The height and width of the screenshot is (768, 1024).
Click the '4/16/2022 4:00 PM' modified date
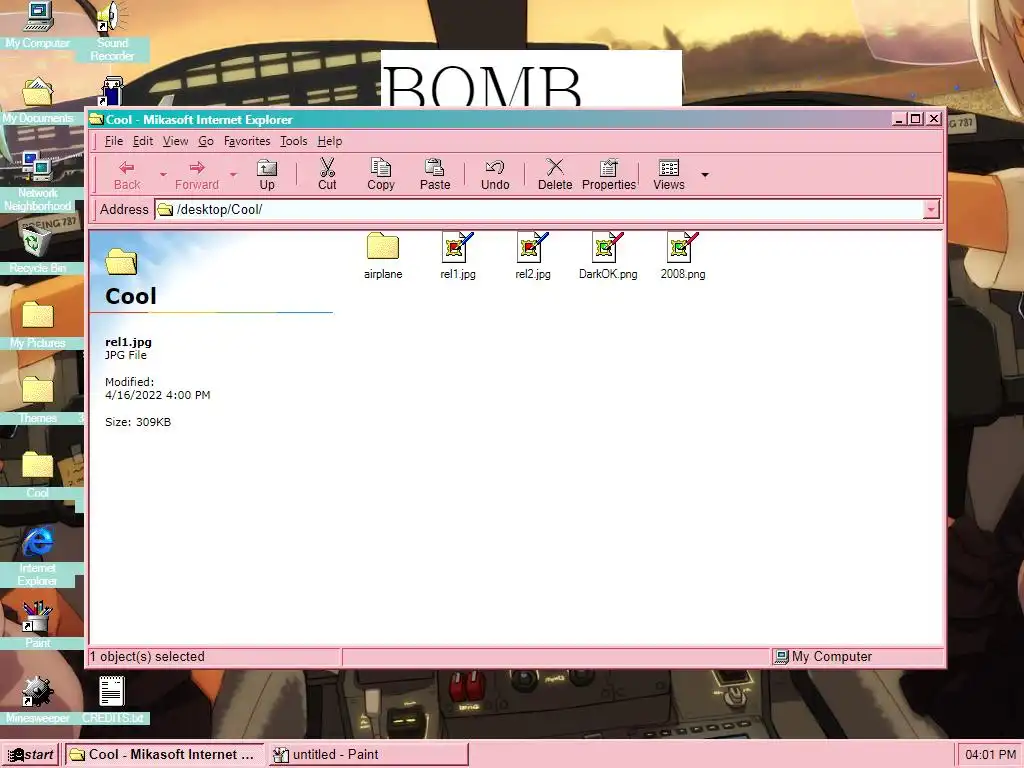(157, 395)
